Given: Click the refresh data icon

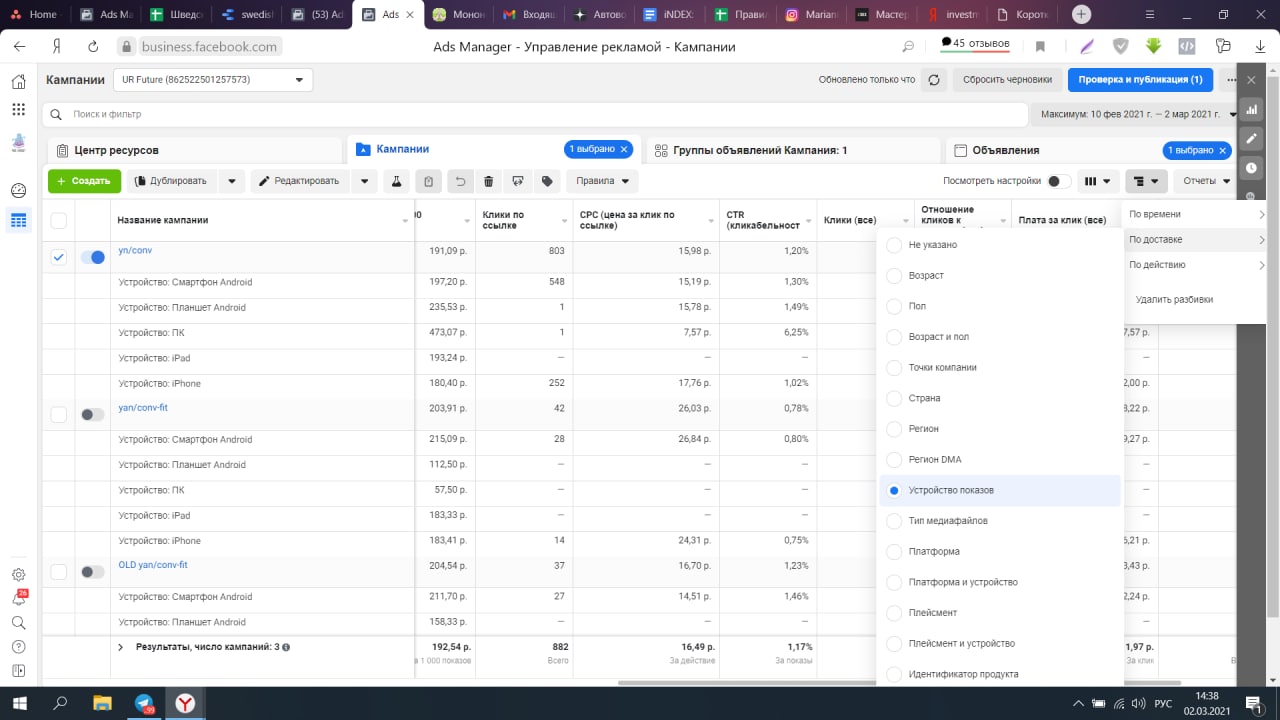Looking at the screenshot, I should 934,80.
